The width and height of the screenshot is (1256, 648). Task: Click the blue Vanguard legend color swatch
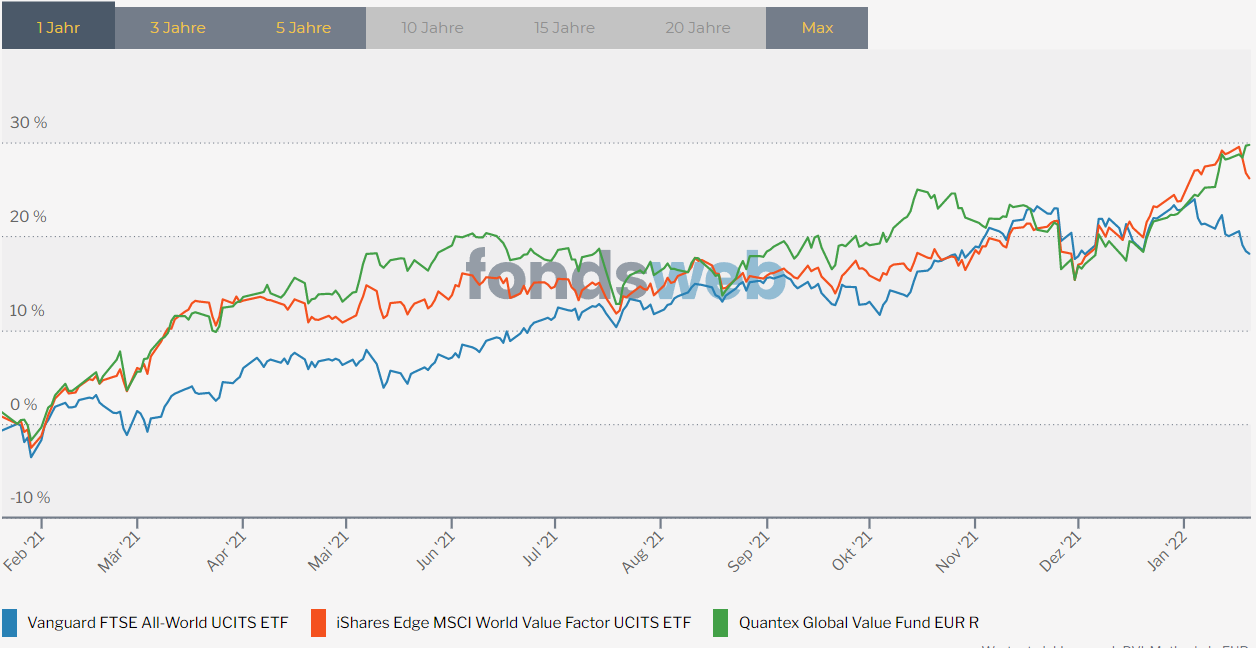click(x=10, y=622)
